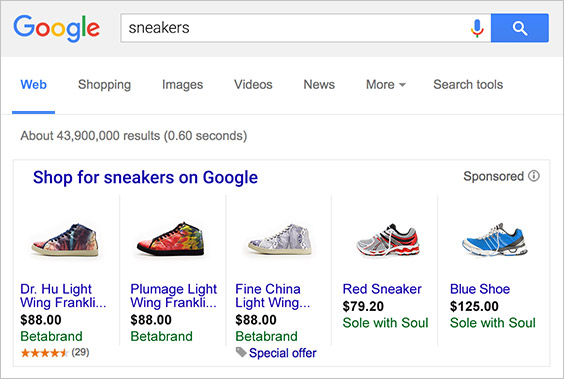This screenshot has width=564, height=379.
Task: Open the Images tab
Action: coord(182,85)
